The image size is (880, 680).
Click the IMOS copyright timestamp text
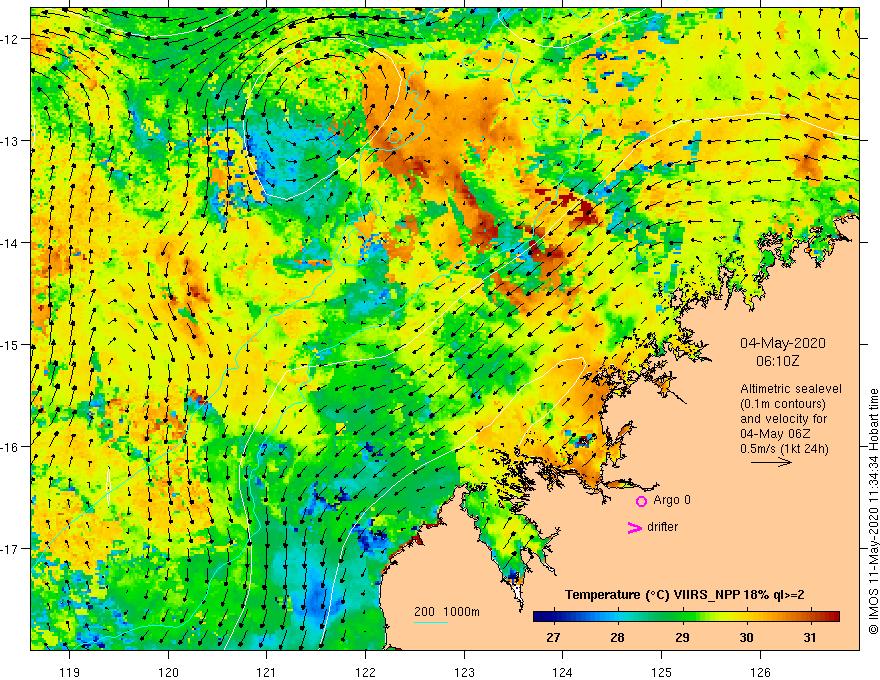click(873, 511)
